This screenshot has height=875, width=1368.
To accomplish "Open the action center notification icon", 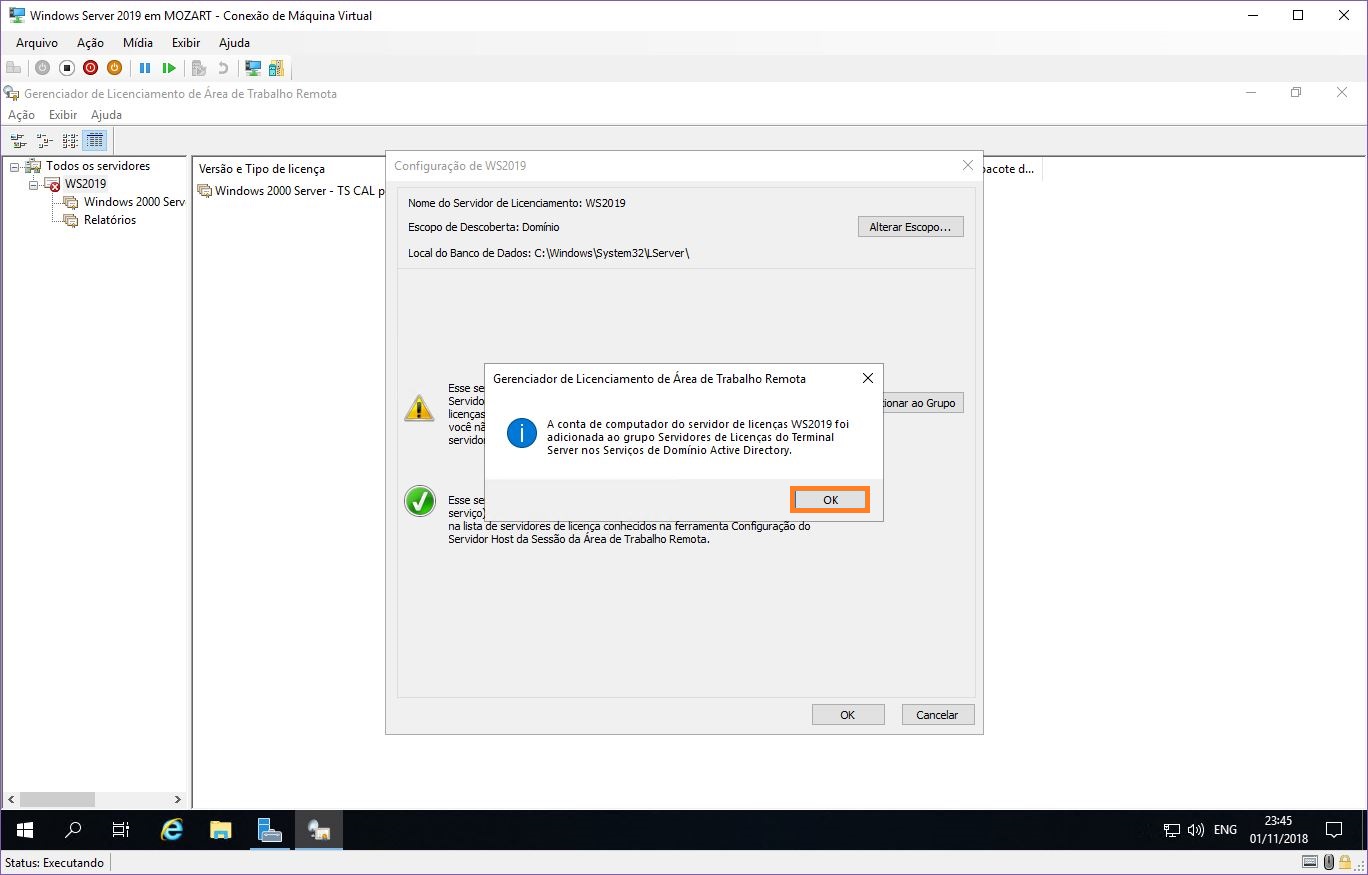I will pyautogui.click(x=1334, y=830).
